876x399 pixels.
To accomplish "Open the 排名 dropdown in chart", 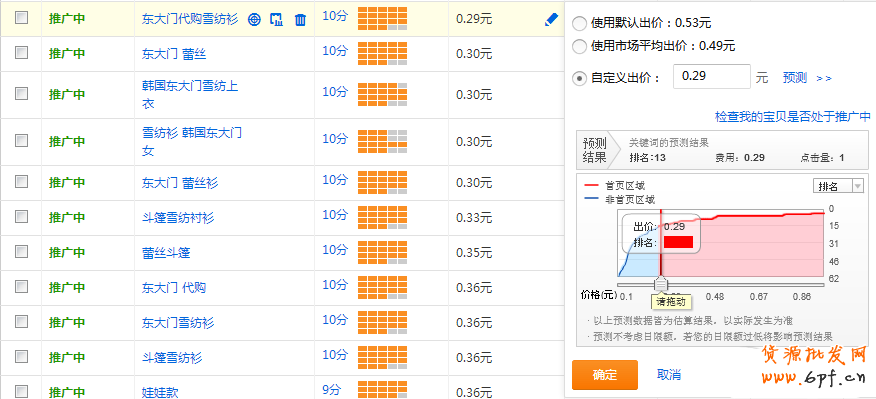I will click(x=838, y=186).
